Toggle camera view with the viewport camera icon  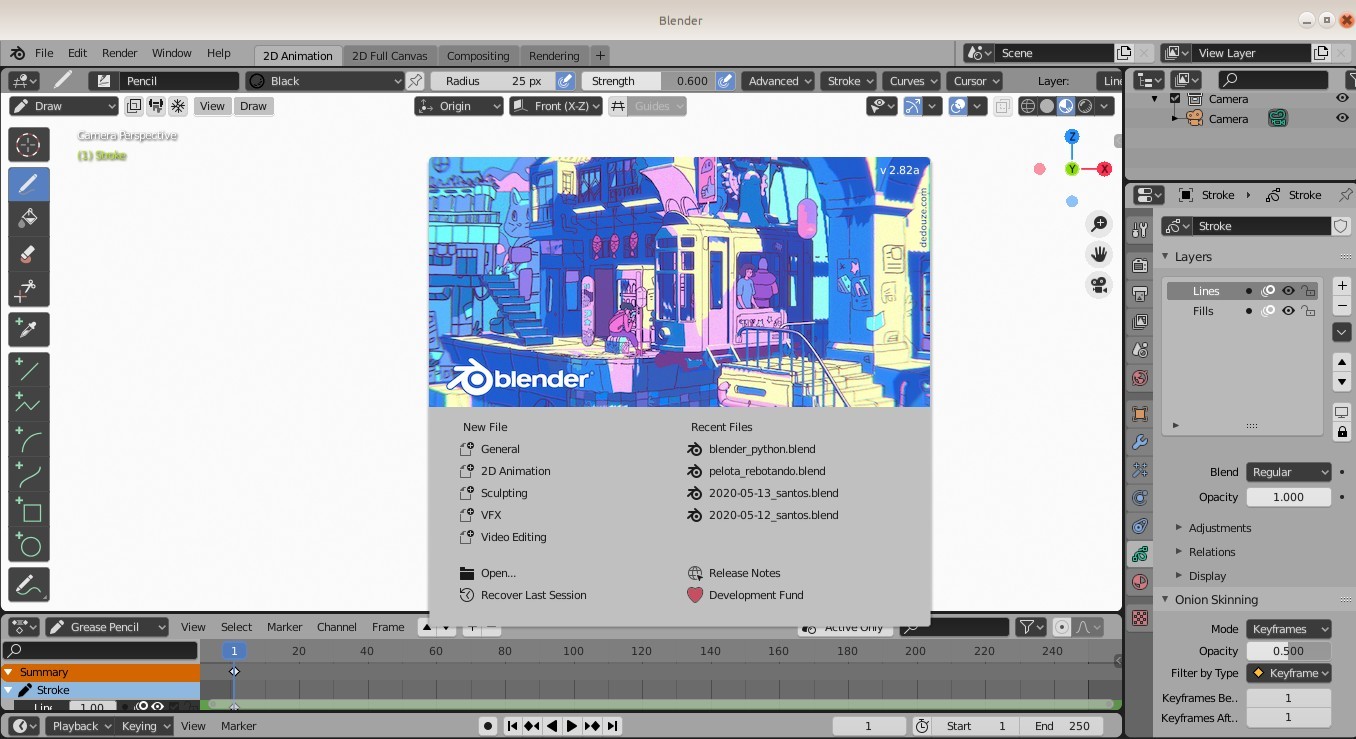pos(1099,285)
